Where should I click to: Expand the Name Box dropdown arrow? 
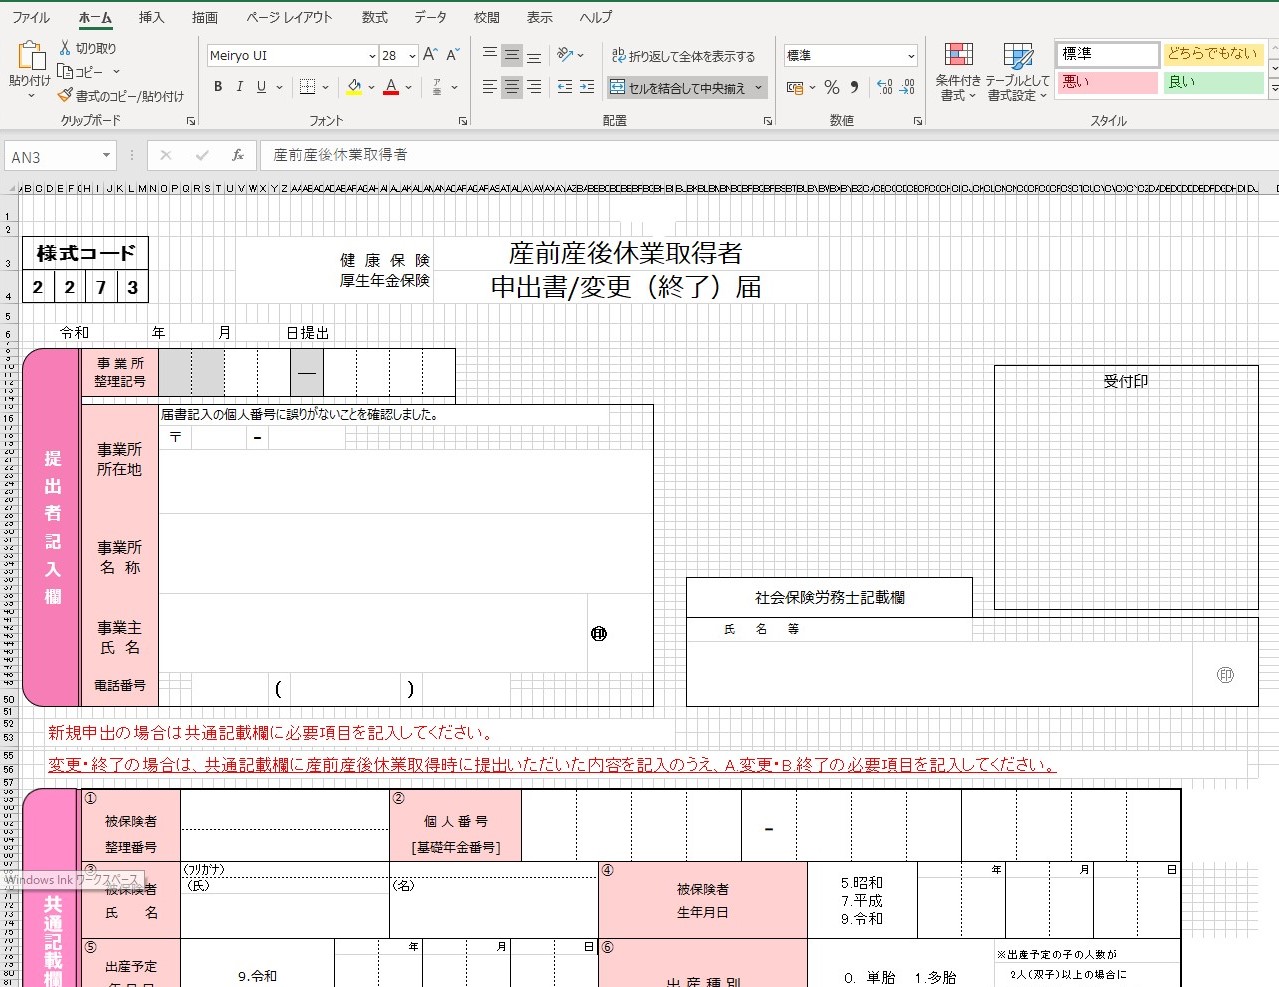pyautogui.click(x=106, y=156)
